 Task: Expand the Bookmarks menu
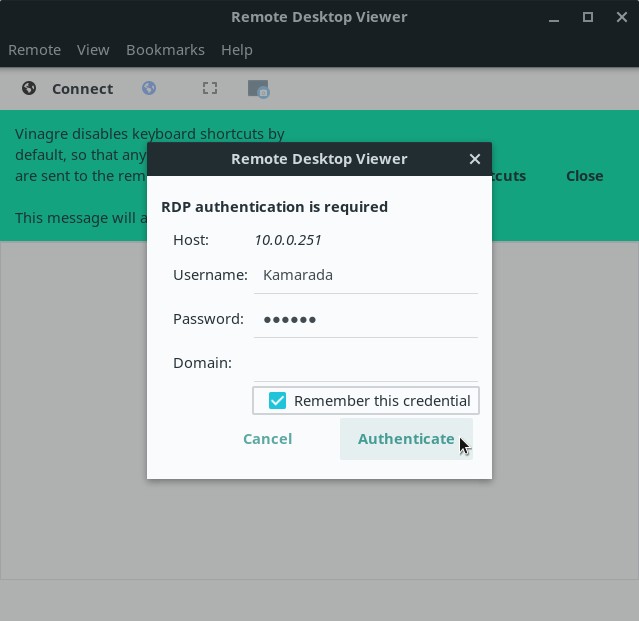pyautogui.click(x=165, y=49)
